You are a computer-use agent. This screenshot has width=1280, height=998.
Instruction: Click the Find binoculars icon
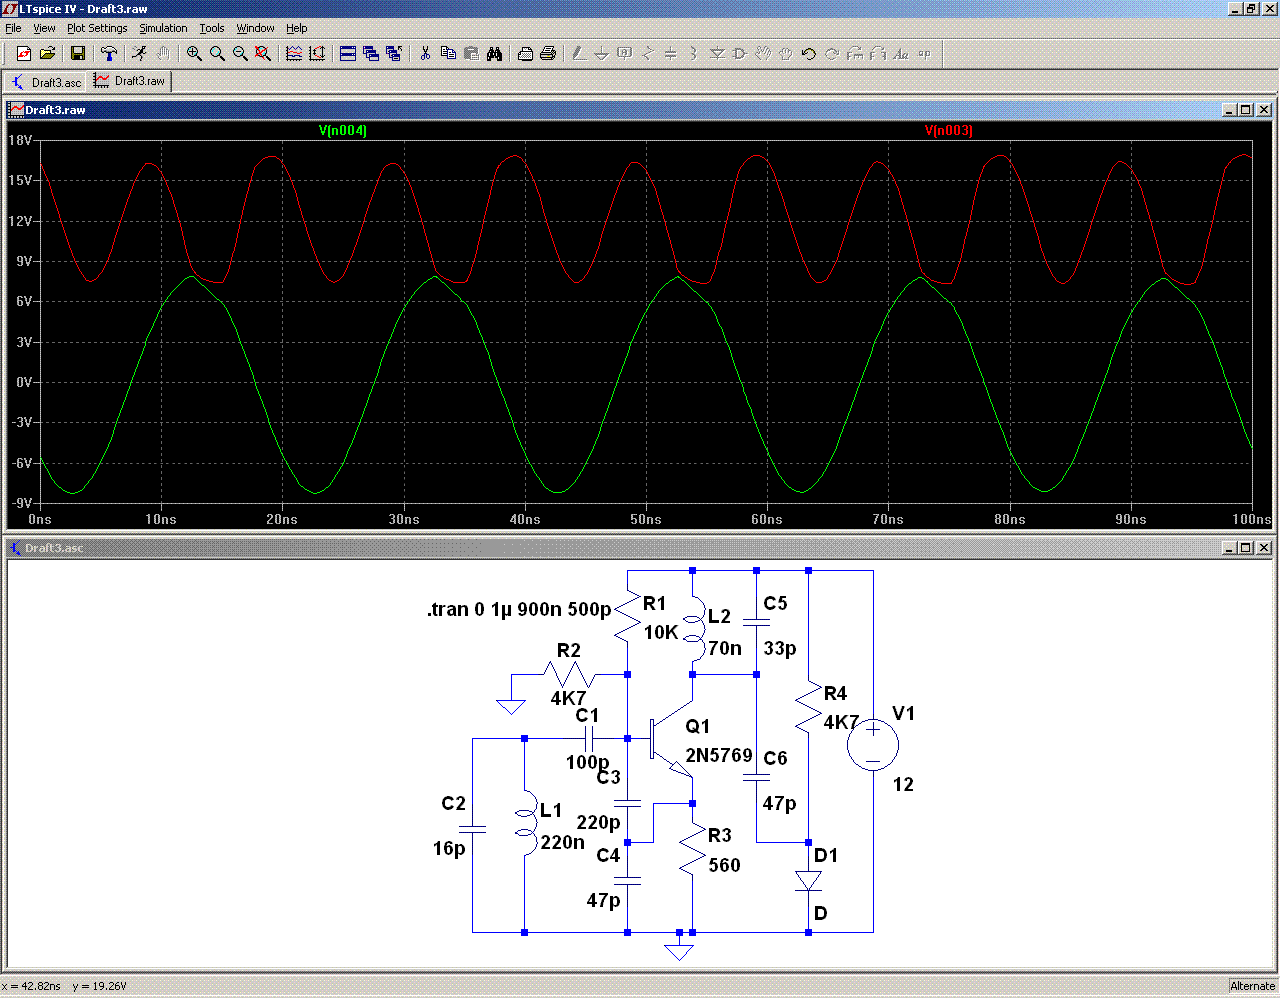click(494, 54)
